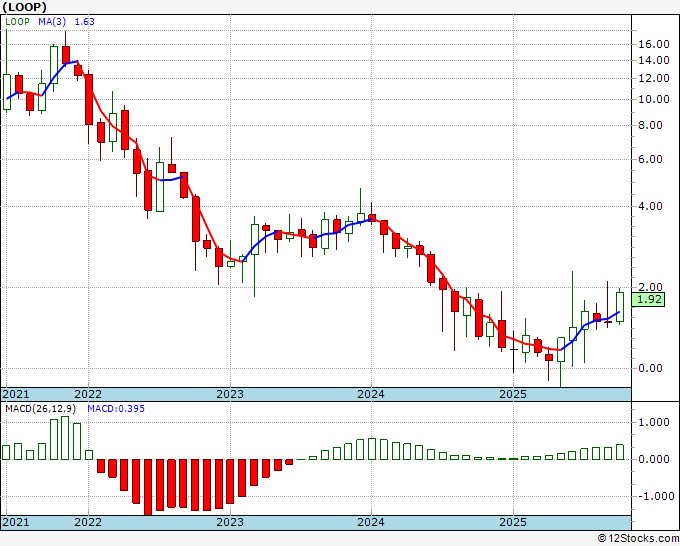Click the most recent MACD histogram bar

tap(620, 452)
